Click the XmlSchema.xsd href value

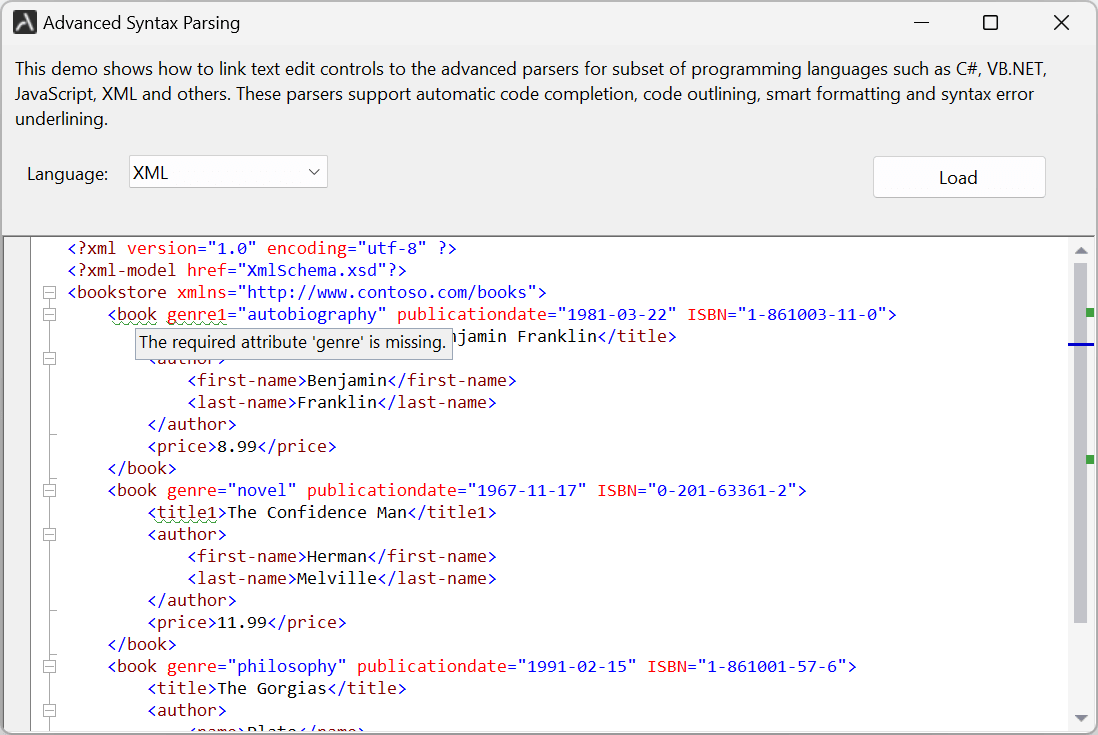[312, 270]
